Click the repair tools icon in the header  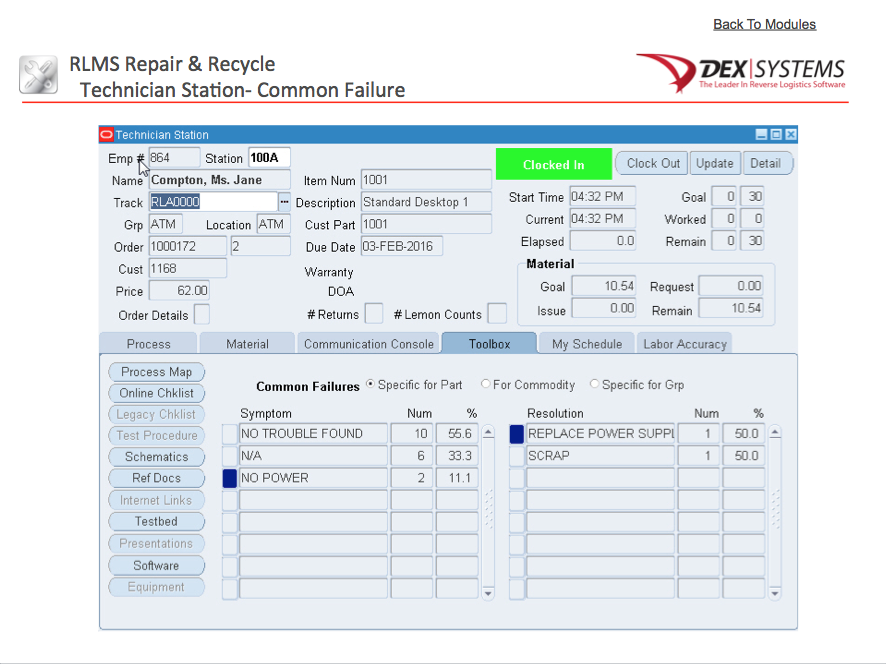[x=38, y=74]
